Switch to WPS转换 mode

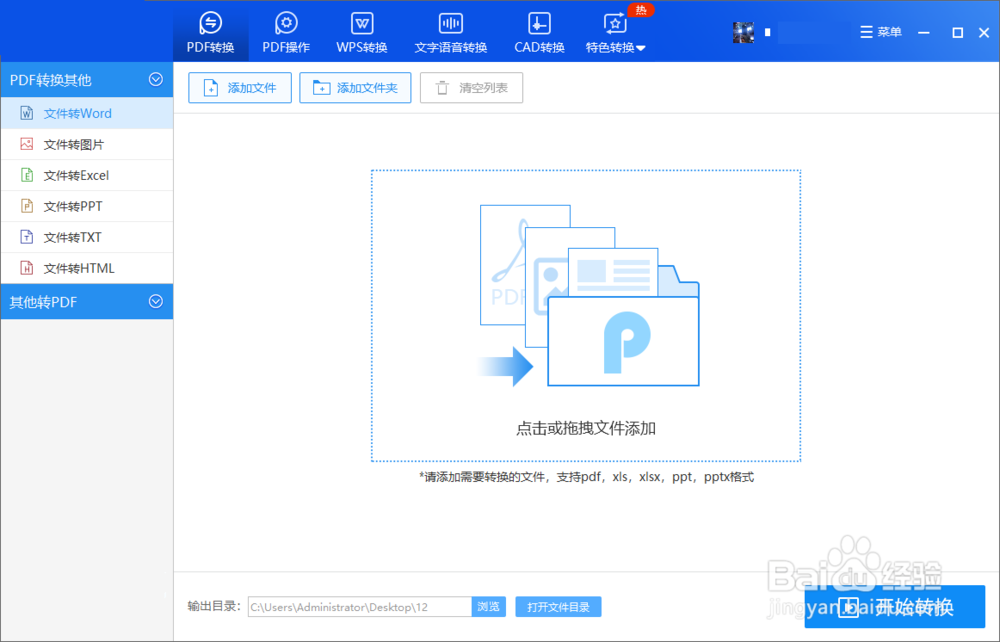click(361, 30)
